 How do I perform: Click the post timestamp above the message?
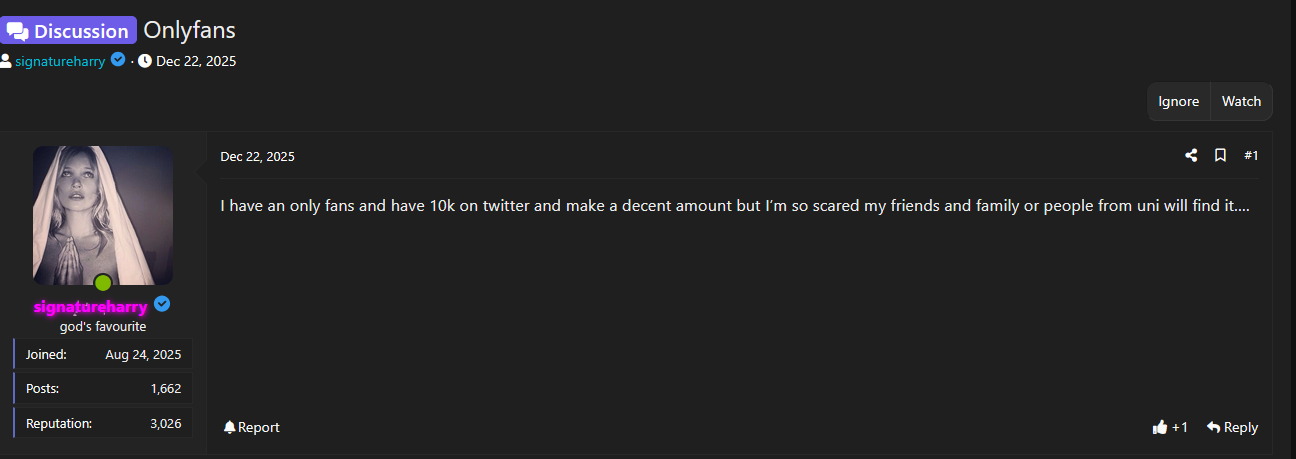click(257, 156)
